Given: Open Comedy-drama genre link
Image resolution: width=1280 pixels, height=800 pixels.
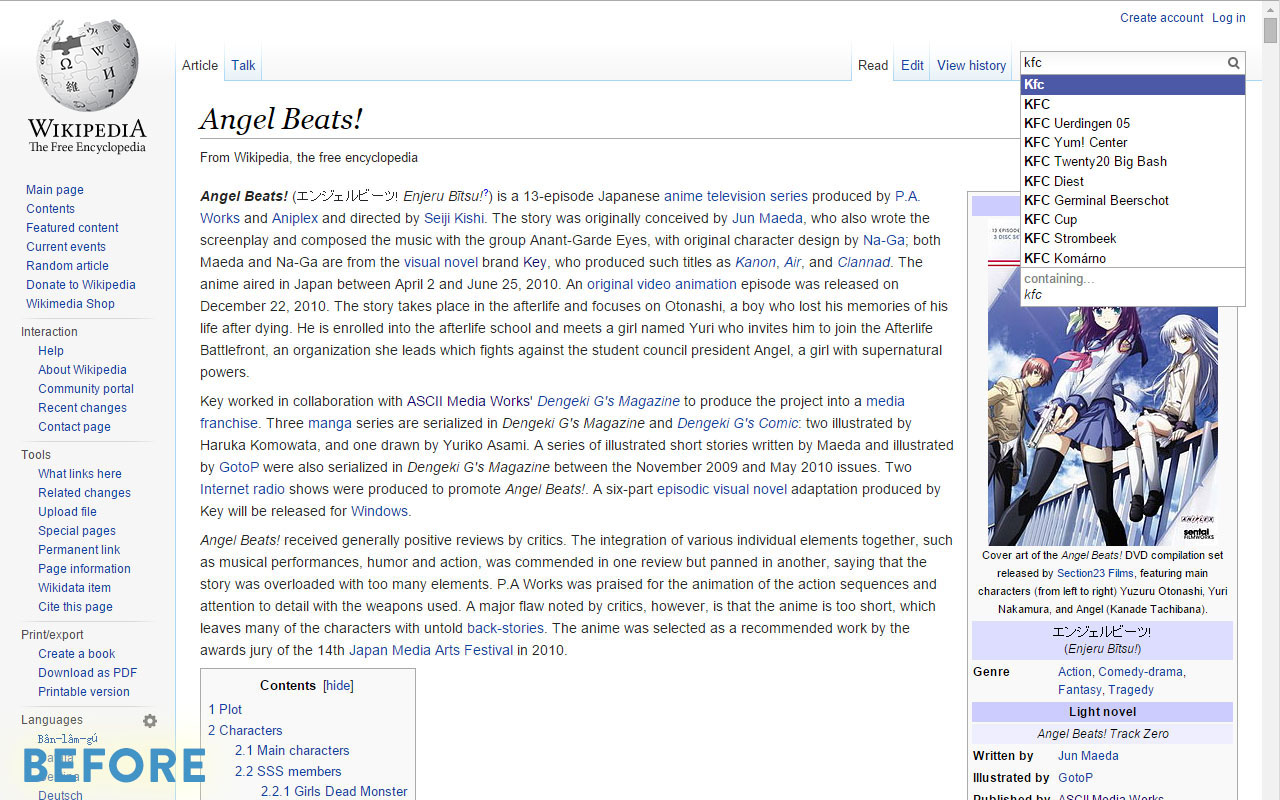Looking at the screenshot, I should click(x=1140, y=672).
